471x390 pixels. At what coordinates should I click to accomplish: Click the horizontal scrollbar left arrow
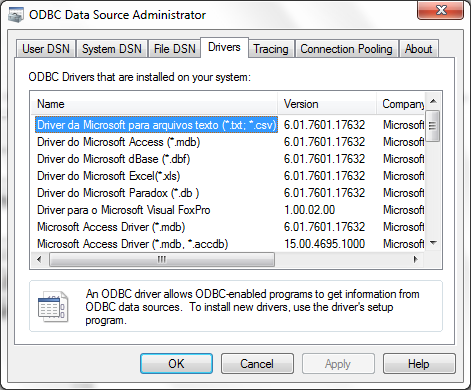pos(39,259)
